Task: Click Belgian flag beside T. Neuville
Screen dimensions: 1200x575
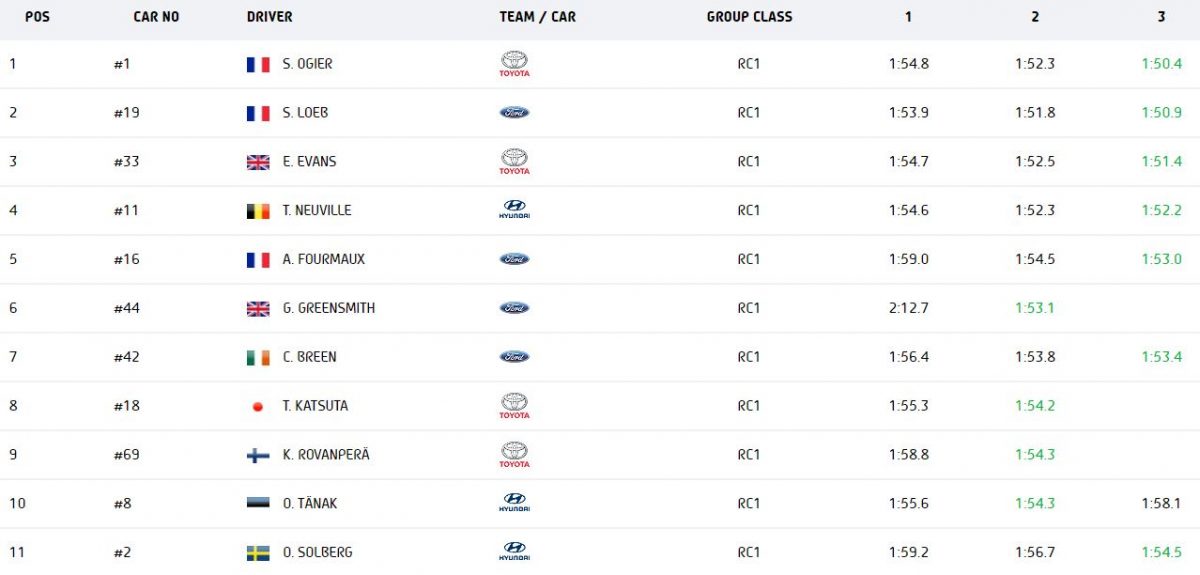Action: click(x=258, y=211)
